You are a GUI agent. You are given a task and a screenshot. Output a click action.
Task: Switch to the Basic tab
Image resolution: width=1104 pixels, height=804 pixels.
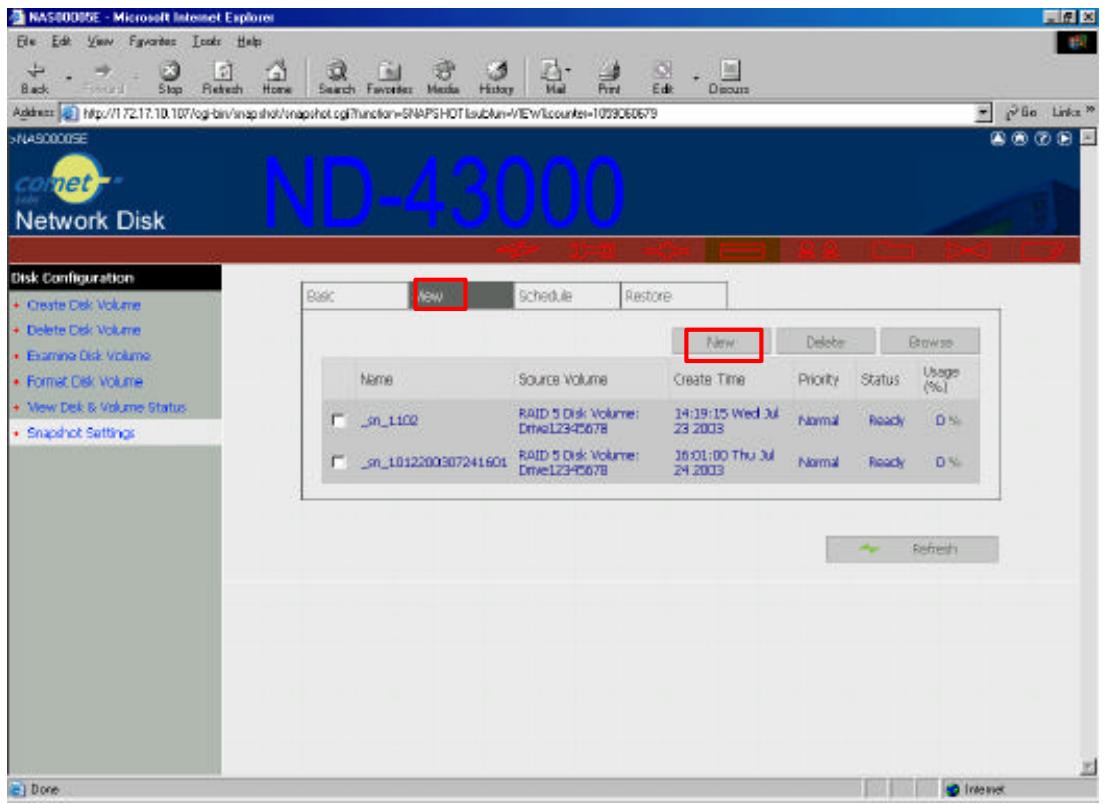356,296
